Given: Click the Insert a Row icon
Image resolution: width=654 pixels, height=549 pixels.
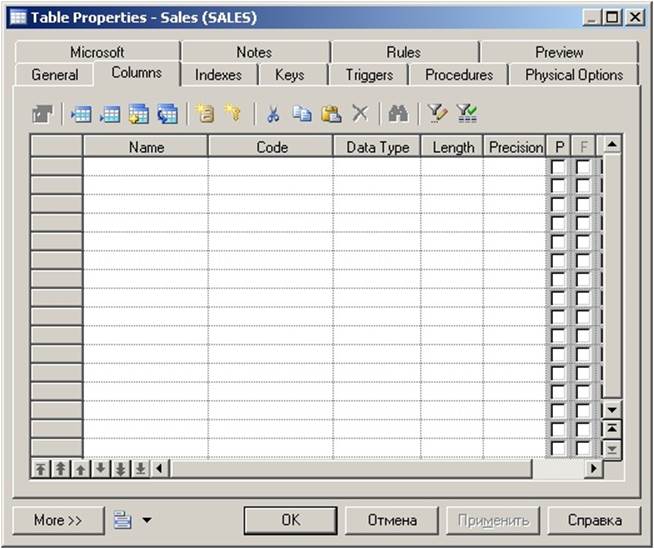Looking at the screenshot, I should point(81,113).
